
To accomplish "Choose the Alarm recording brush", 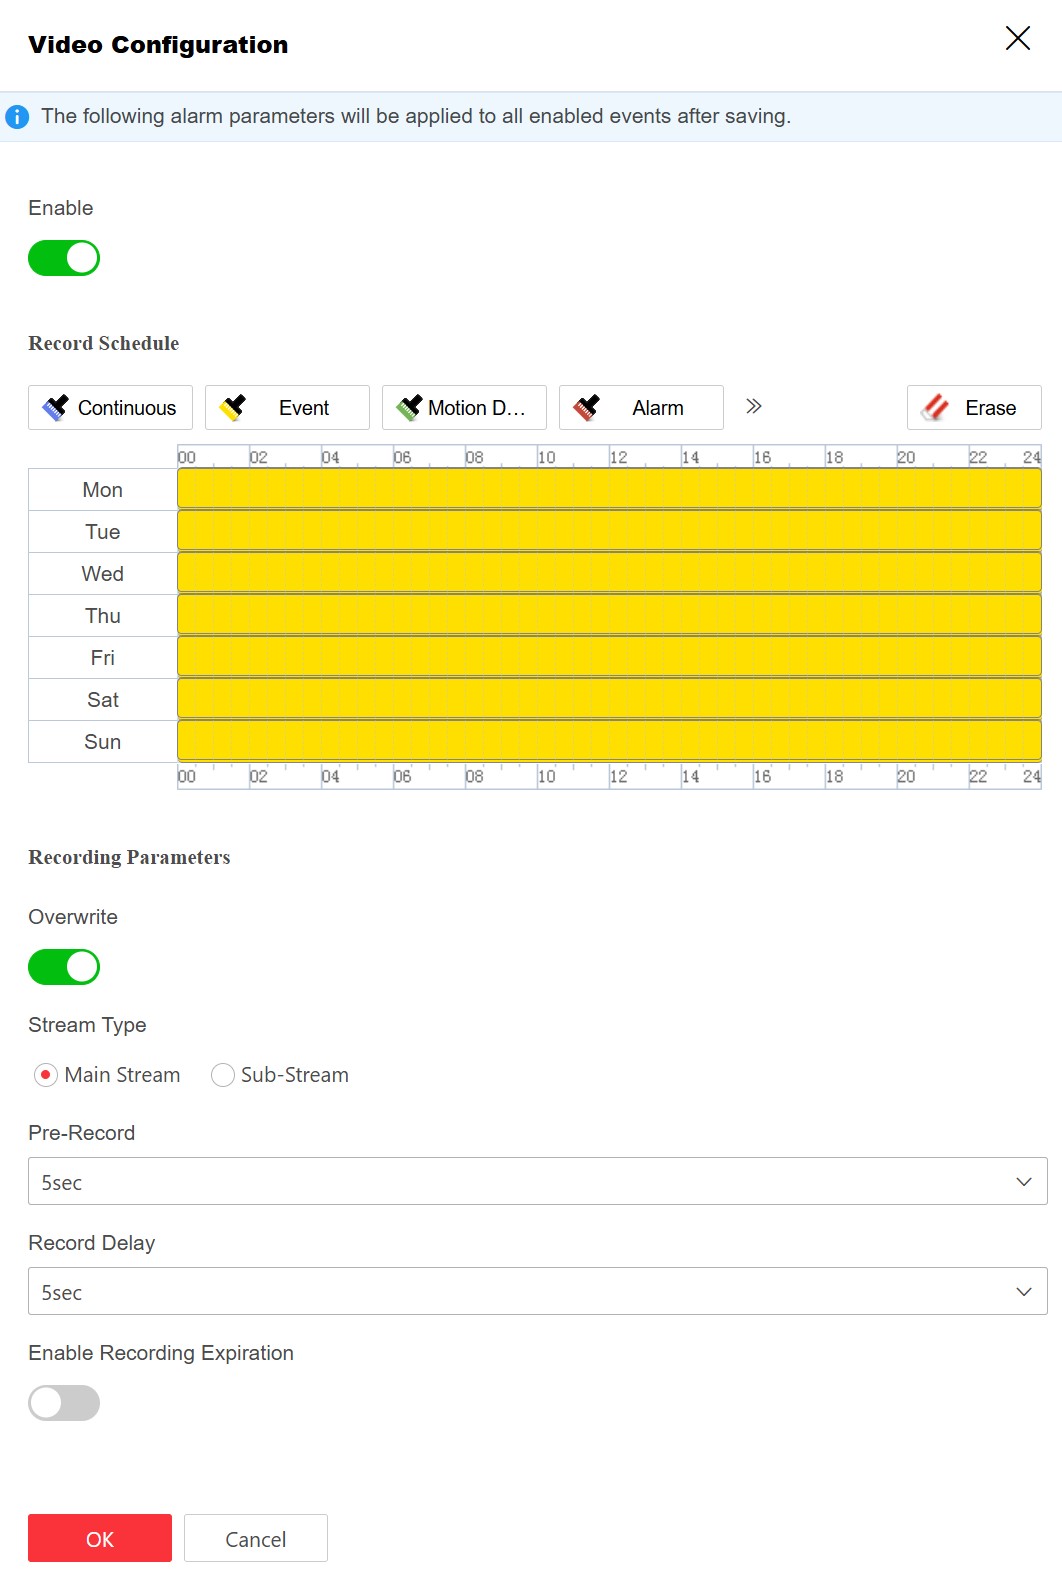I will coord(641,408).
